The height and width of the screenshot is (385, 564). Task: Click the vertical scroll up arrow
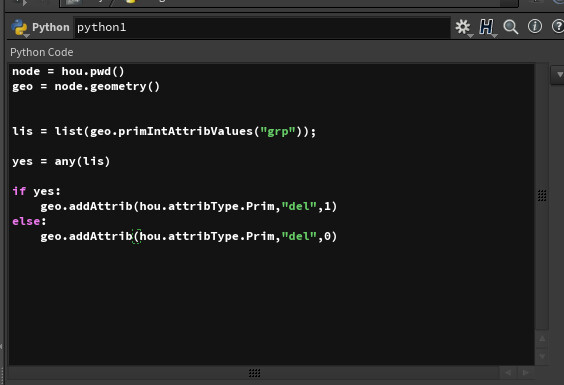click(542, 339)
